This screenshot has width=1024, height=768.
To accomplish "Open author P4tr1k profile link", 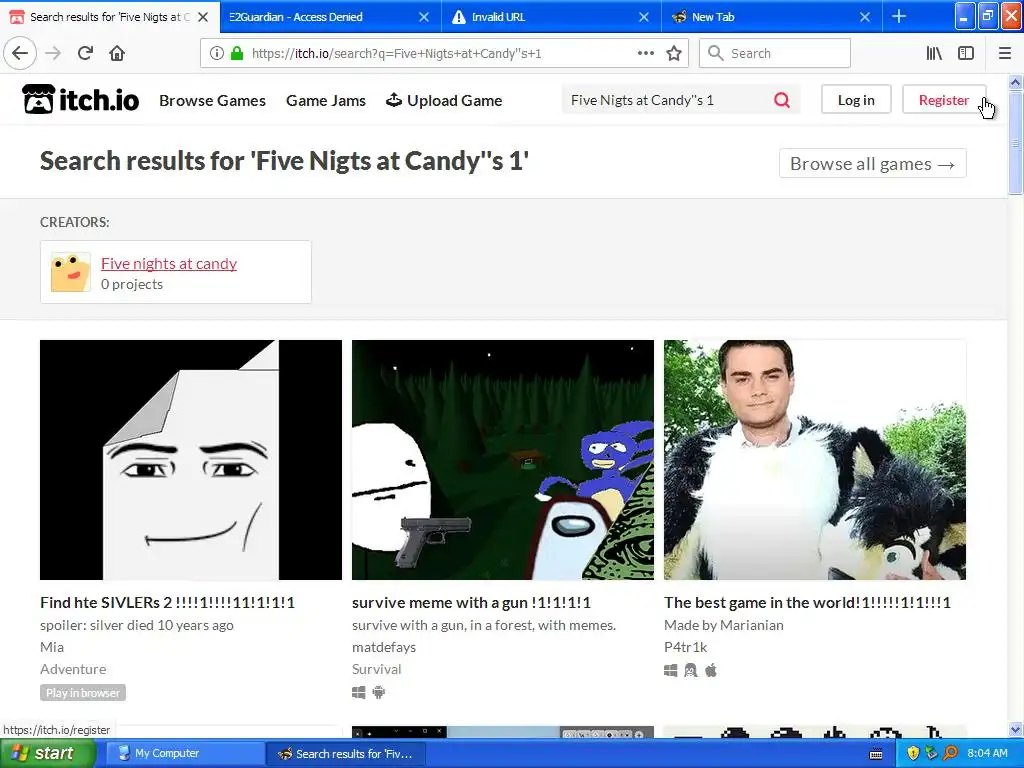I will [x=686, y=647].
